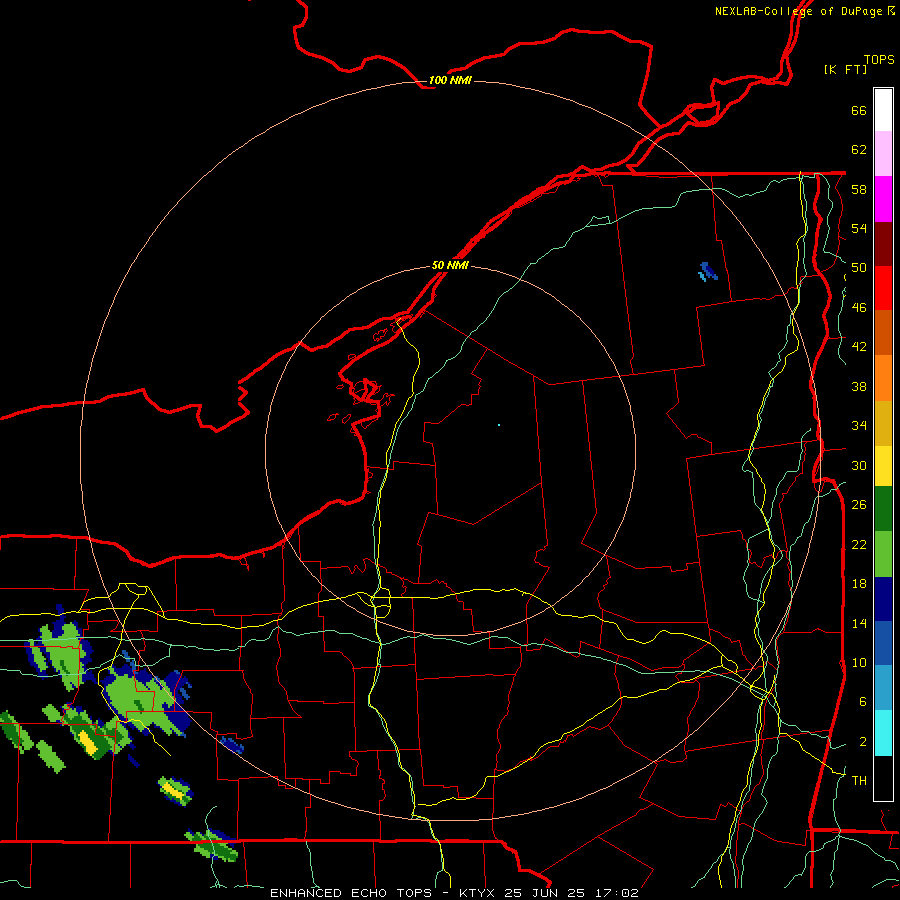Select the dark green legend swatch above 26
Viewport: 900px width, 900px height.
click(x=883, y=509)
